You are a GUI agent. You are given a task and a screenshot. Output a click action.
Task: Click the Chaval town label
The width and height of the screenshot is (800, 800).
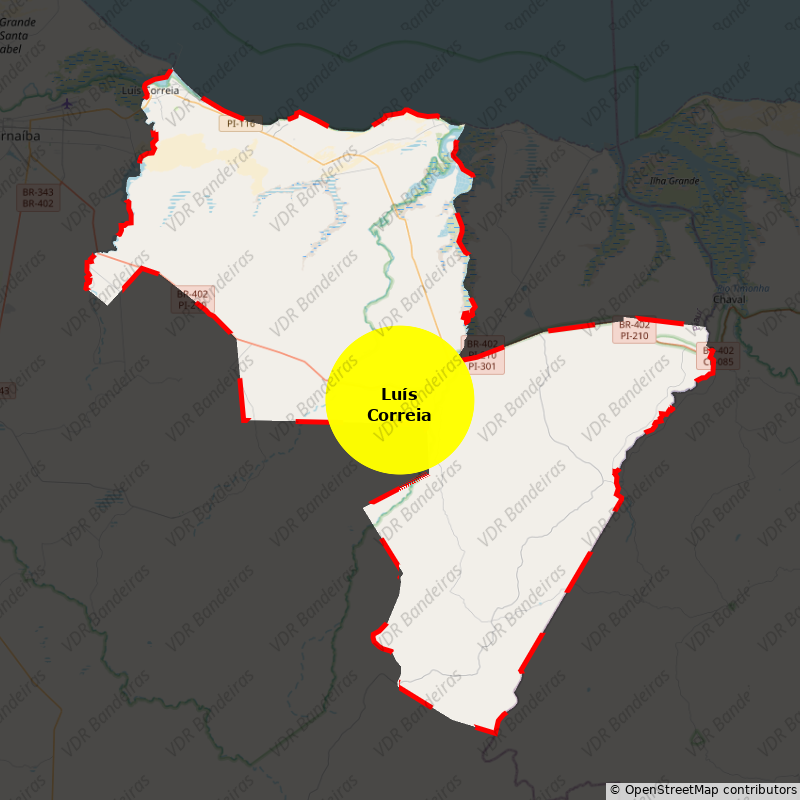[x=729, y=299]
